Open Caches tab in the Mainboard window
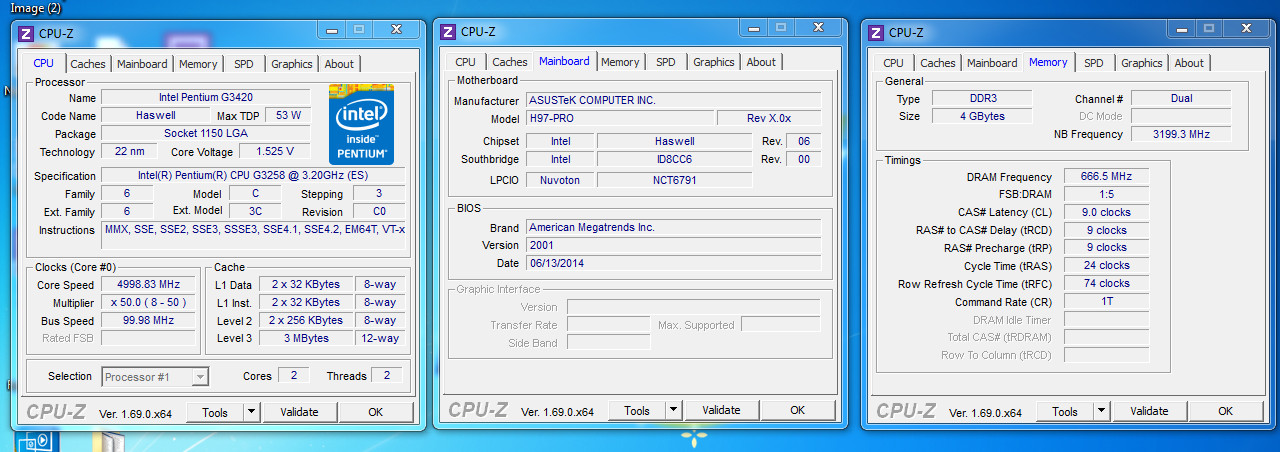The height and width of the screenshot is (452, 1280). tap(510, 62)
